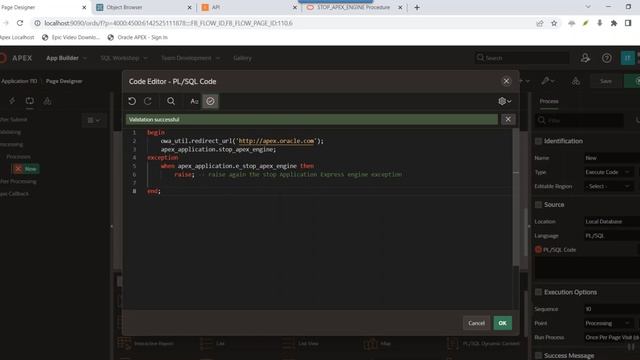This screenshot has width=640, height=360.
Task: Click line 8 'end;' in the code
Action: click(154, 191)
